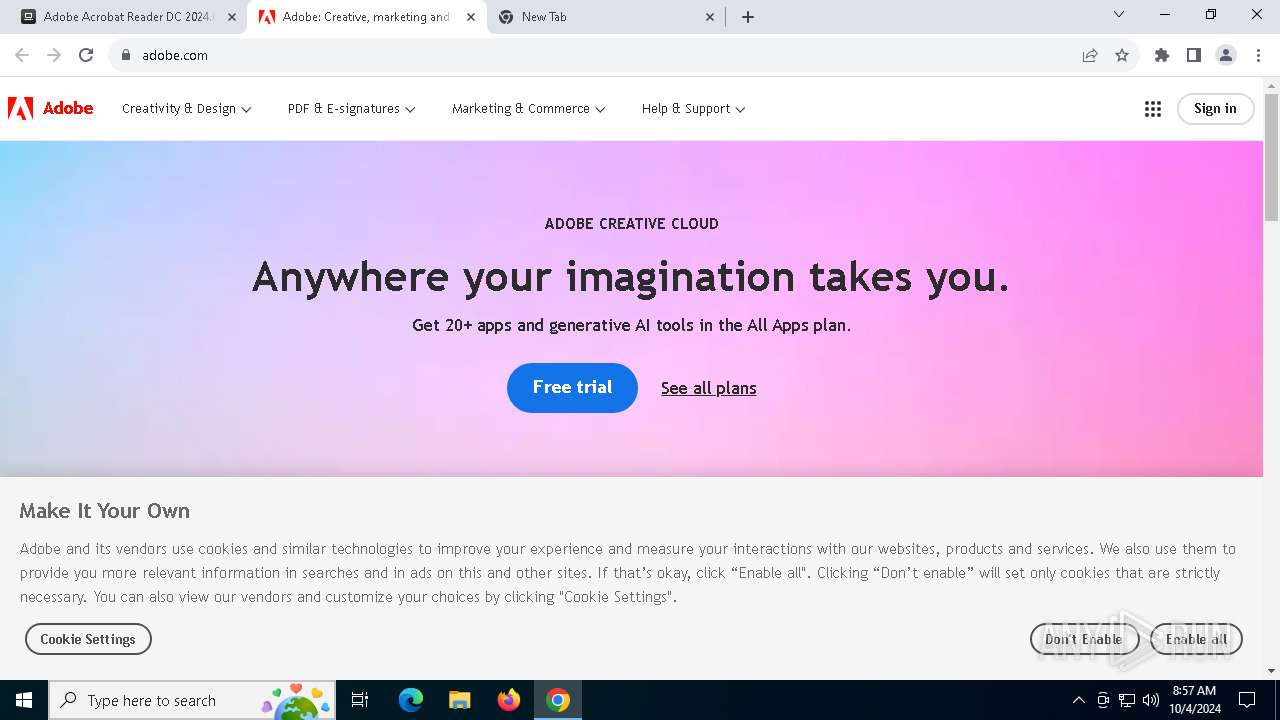Follow the See all plans link
This screenshot has height=720, width=1280.
(708, 388)
